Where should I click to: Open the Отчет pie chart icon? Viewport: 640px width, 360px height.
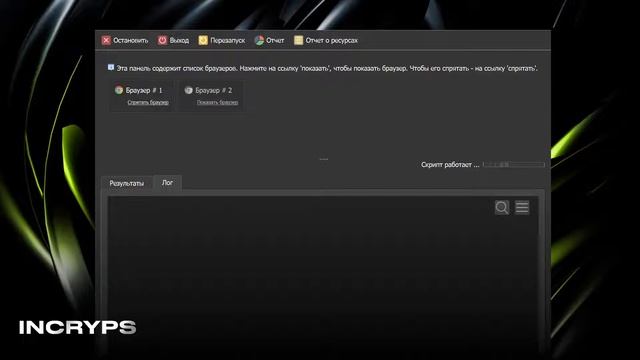pos(259,40)
